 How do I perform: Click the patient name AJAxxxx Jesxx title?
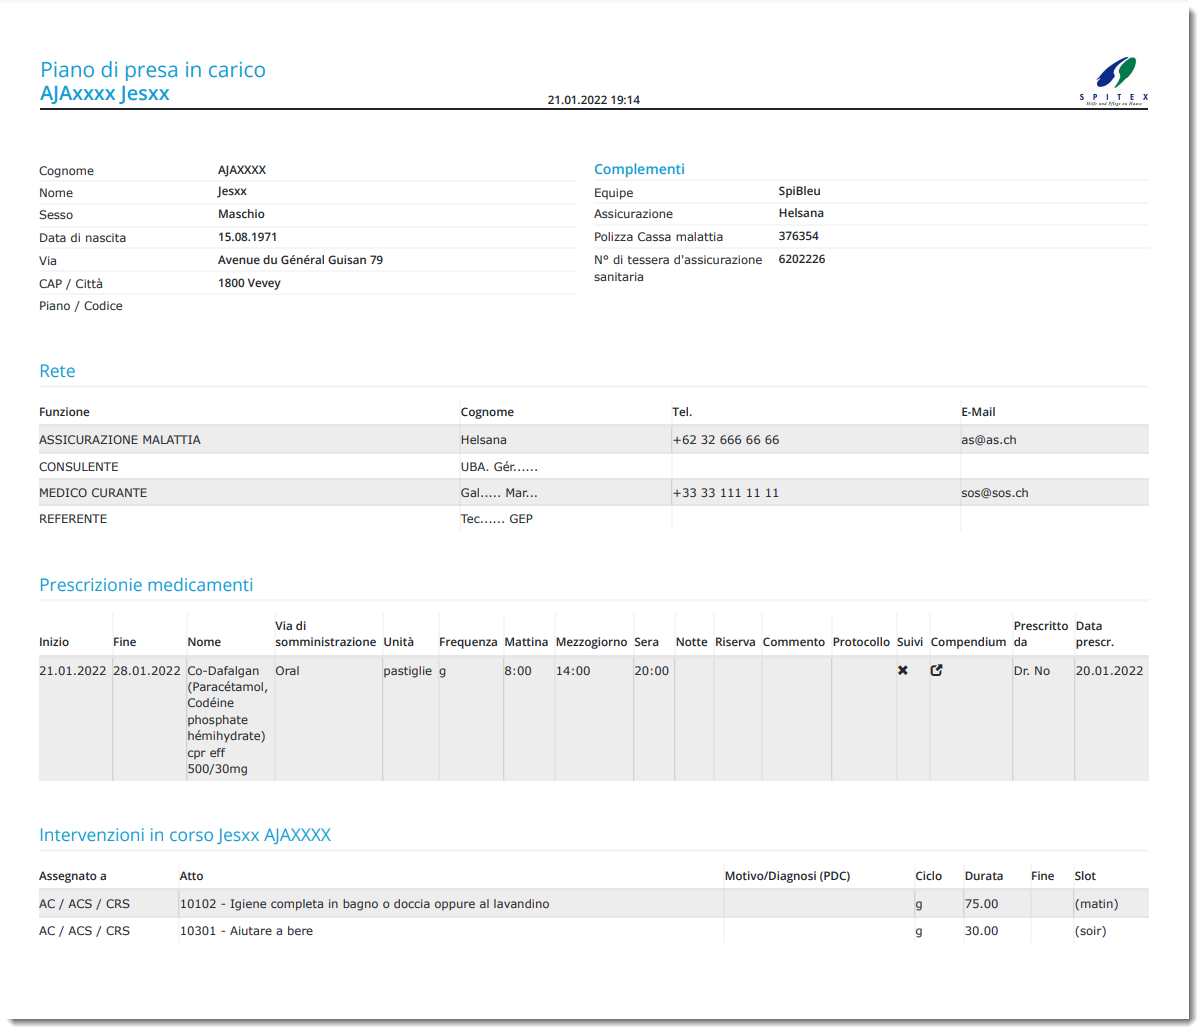(105, 94)
